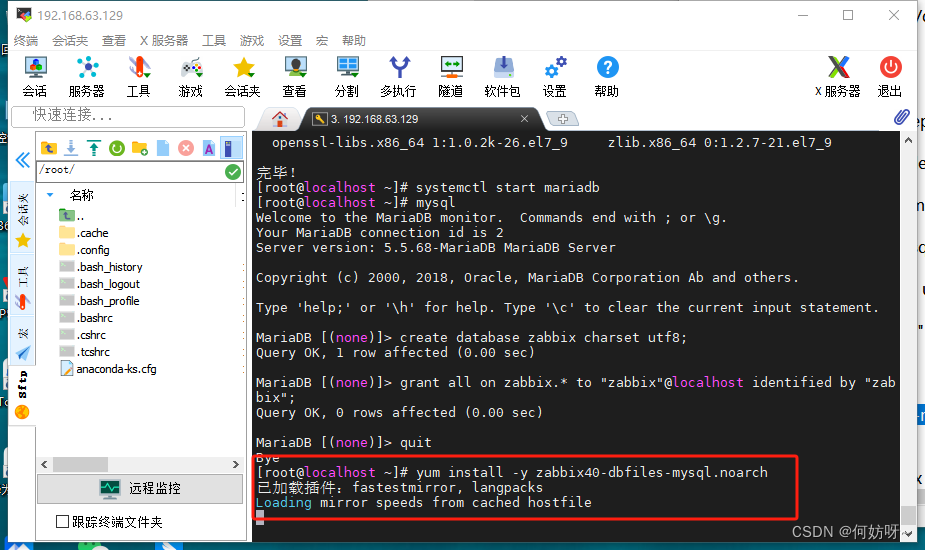The width and height of the screenshot is (925, 550).
Task: Click the SFTP upload arrow icon
Action: coord(94,148)
